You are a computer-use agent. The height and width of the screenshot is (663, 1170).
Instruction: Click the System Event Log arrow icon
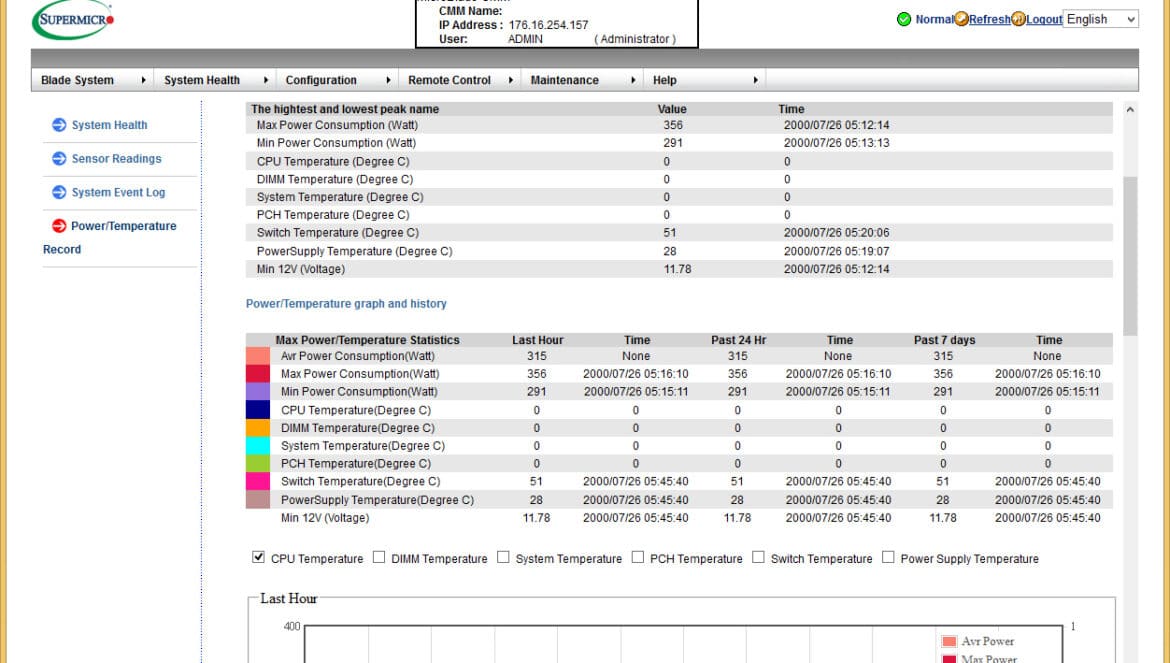click(59, 192)
